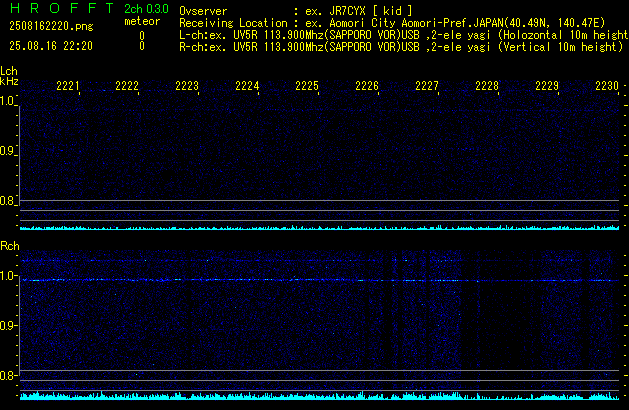
Task: Click time marker 2227
Action: [x=427, y=86]
